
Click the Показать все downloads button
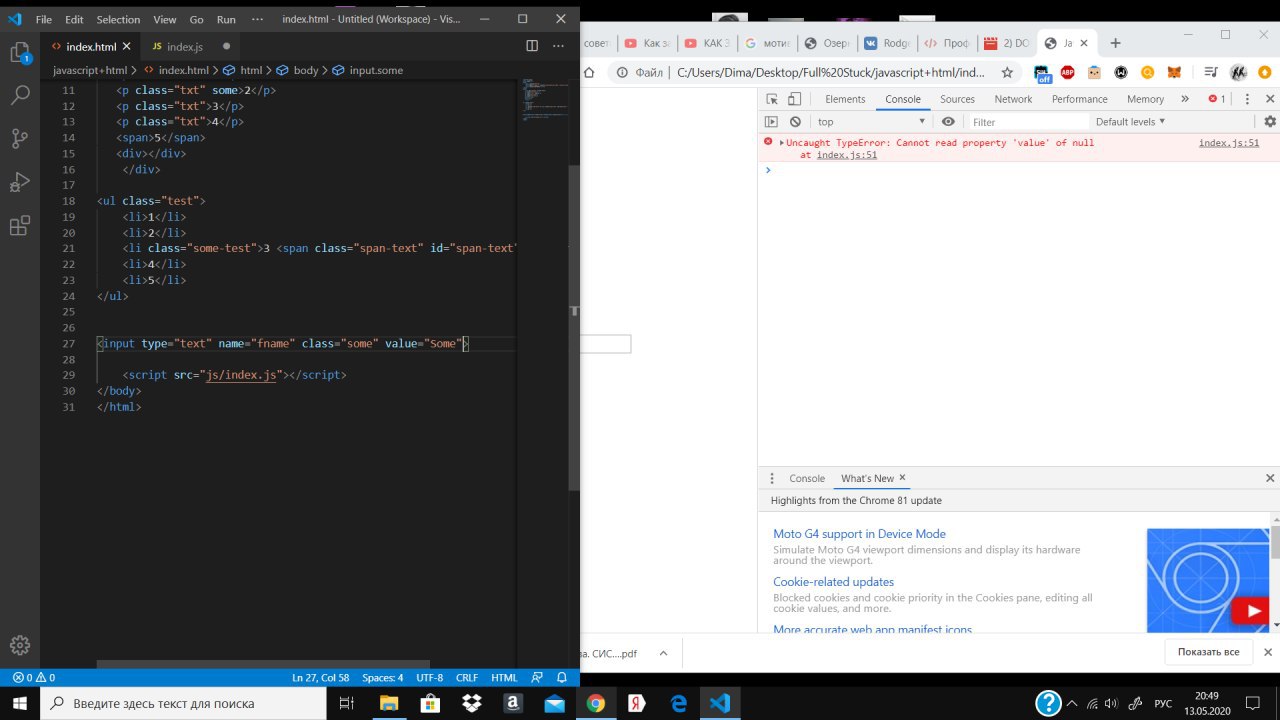1208,652
